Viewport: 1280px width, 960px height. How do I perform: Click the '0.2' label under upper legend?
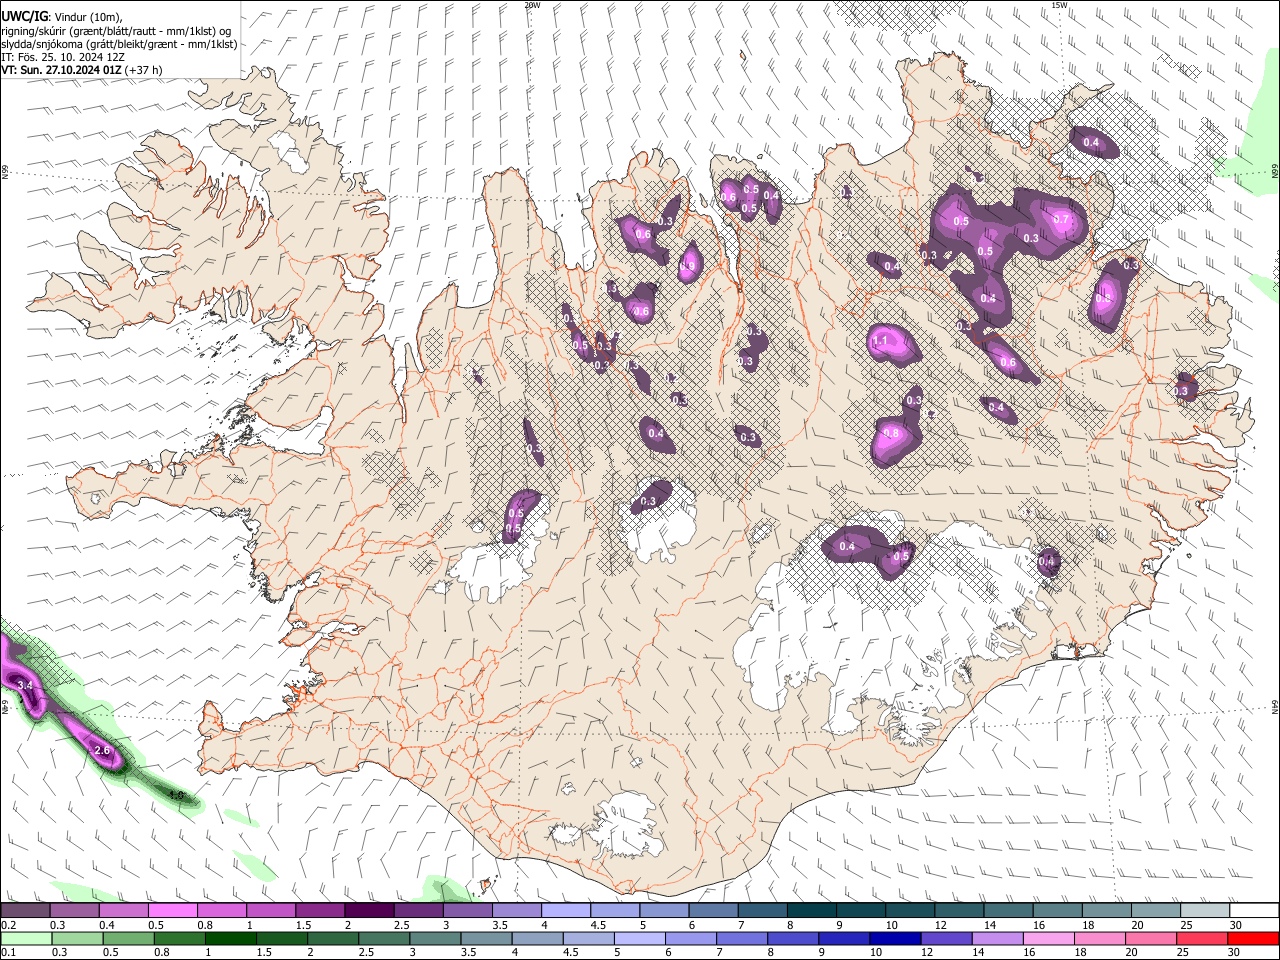coord(8,925)
